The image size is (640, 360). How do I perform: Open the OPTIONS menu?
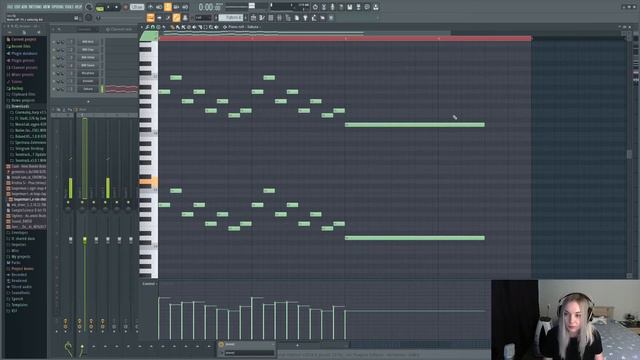58,7
